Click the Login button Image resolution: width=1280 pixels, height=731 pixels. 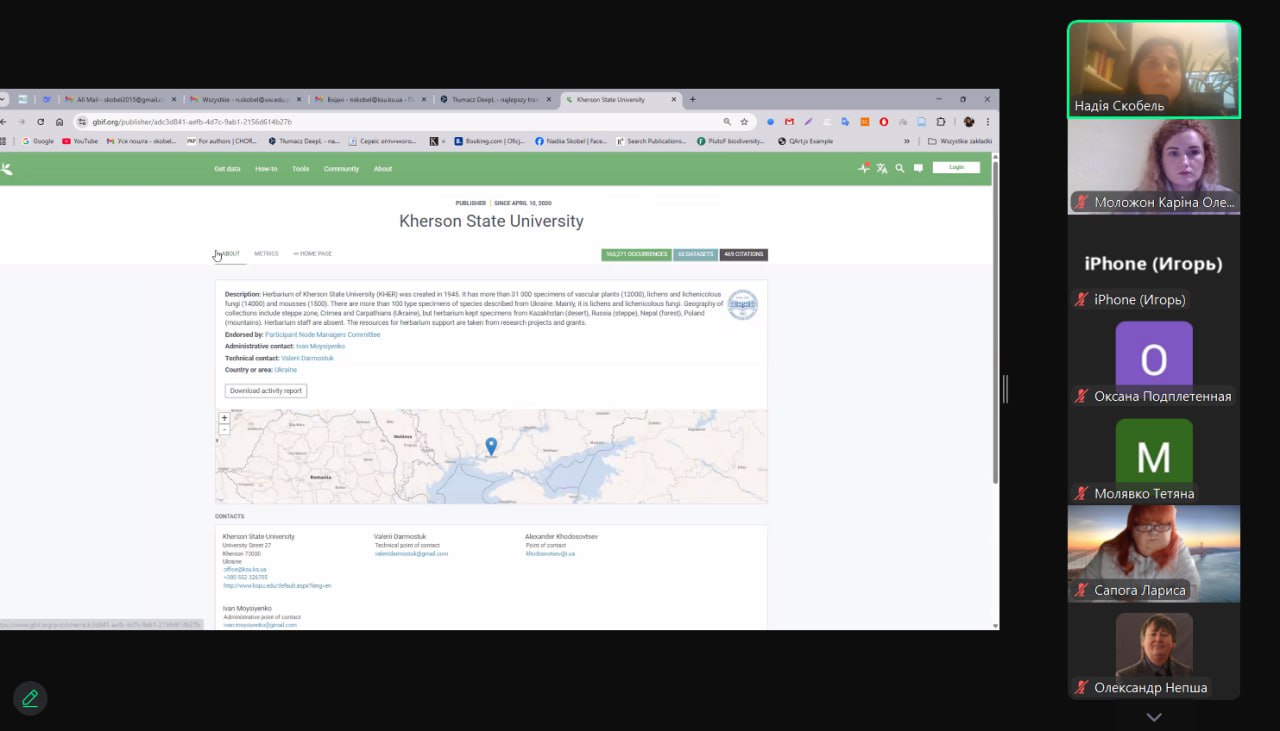tap(956, 167)
